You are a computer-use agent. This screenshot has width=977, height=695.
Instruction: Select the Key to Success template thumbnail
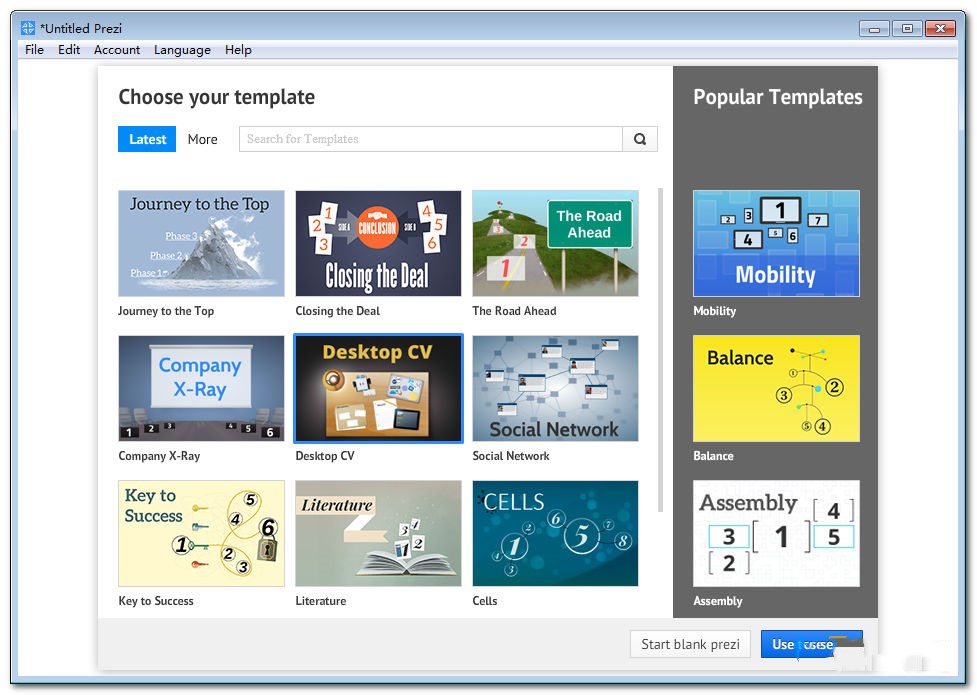[201, 533]
